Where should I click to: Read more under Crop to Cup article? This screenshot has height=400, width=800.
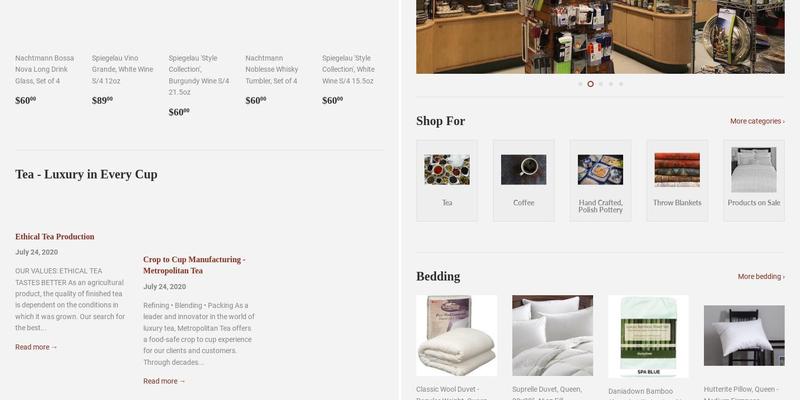[x=164, y=381]
